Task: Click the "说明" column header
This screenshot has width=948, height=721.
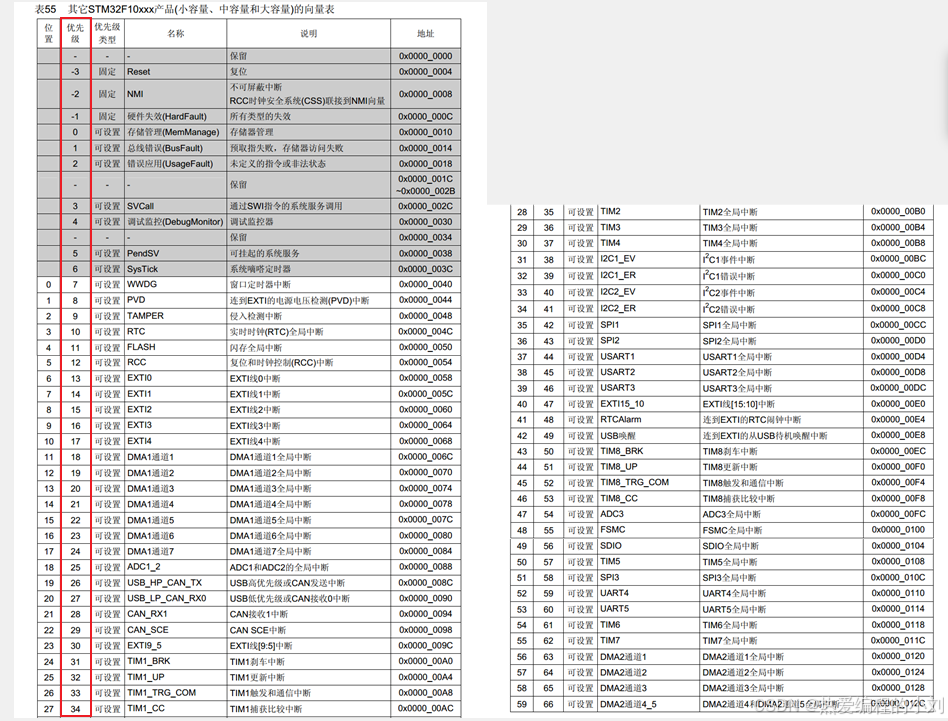Action: [308, 34]
